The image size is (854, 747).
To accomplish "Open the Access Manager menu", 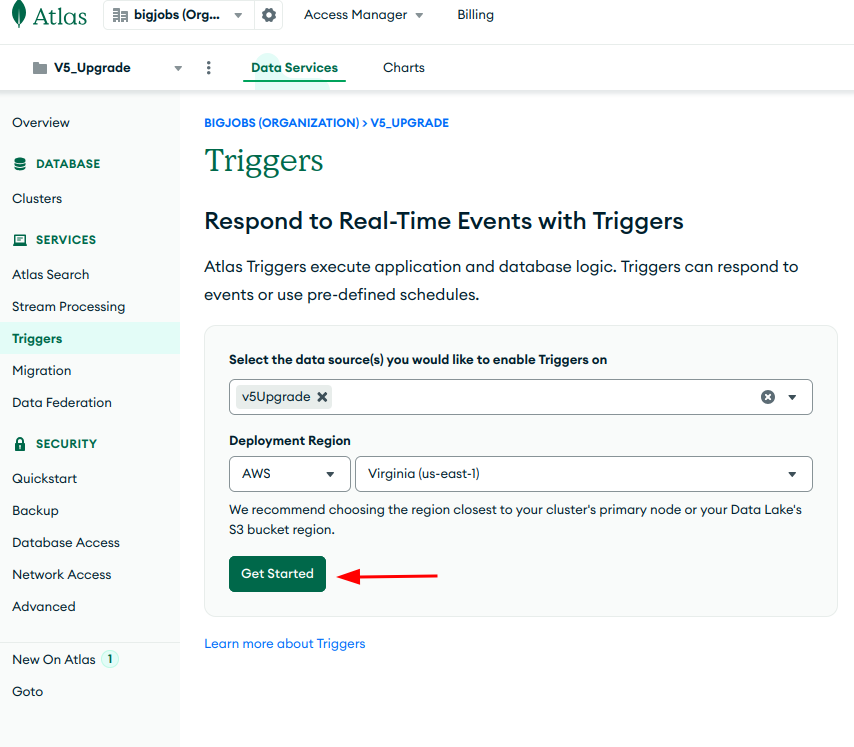I will tap(363, 15).
